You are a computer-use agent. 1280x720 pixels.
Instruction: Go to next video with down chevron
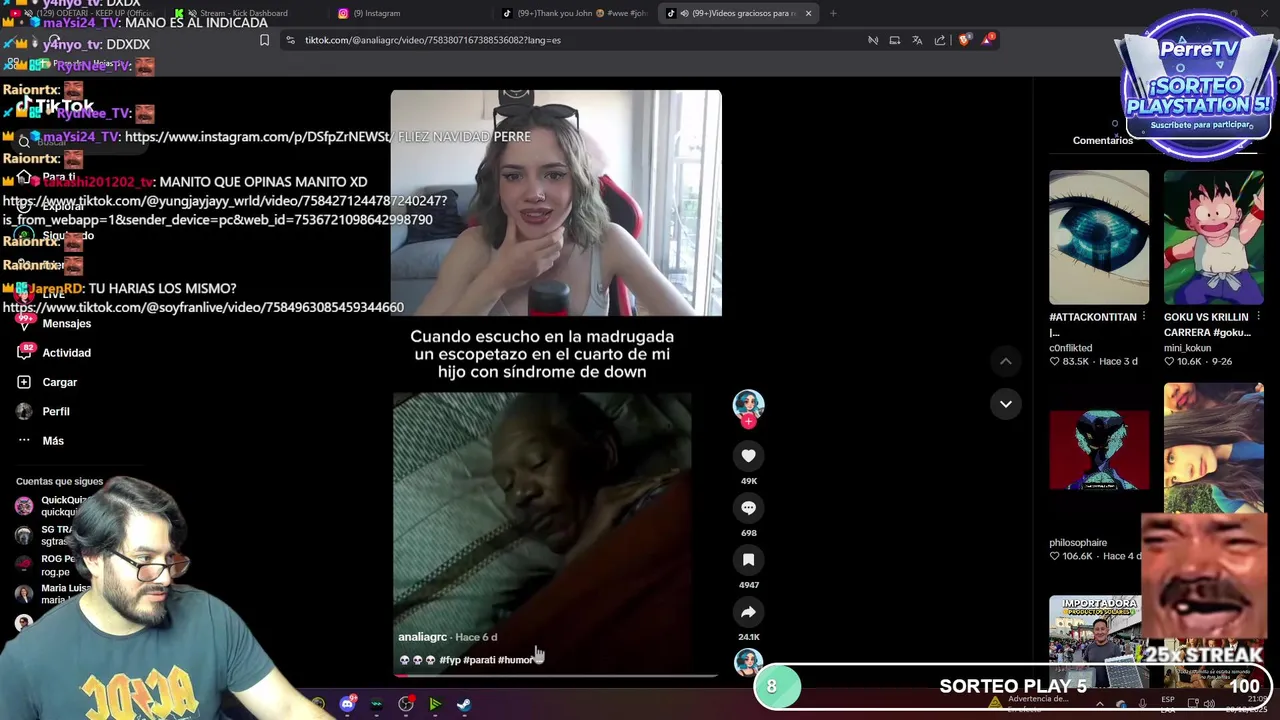(x=1006, y=404)
